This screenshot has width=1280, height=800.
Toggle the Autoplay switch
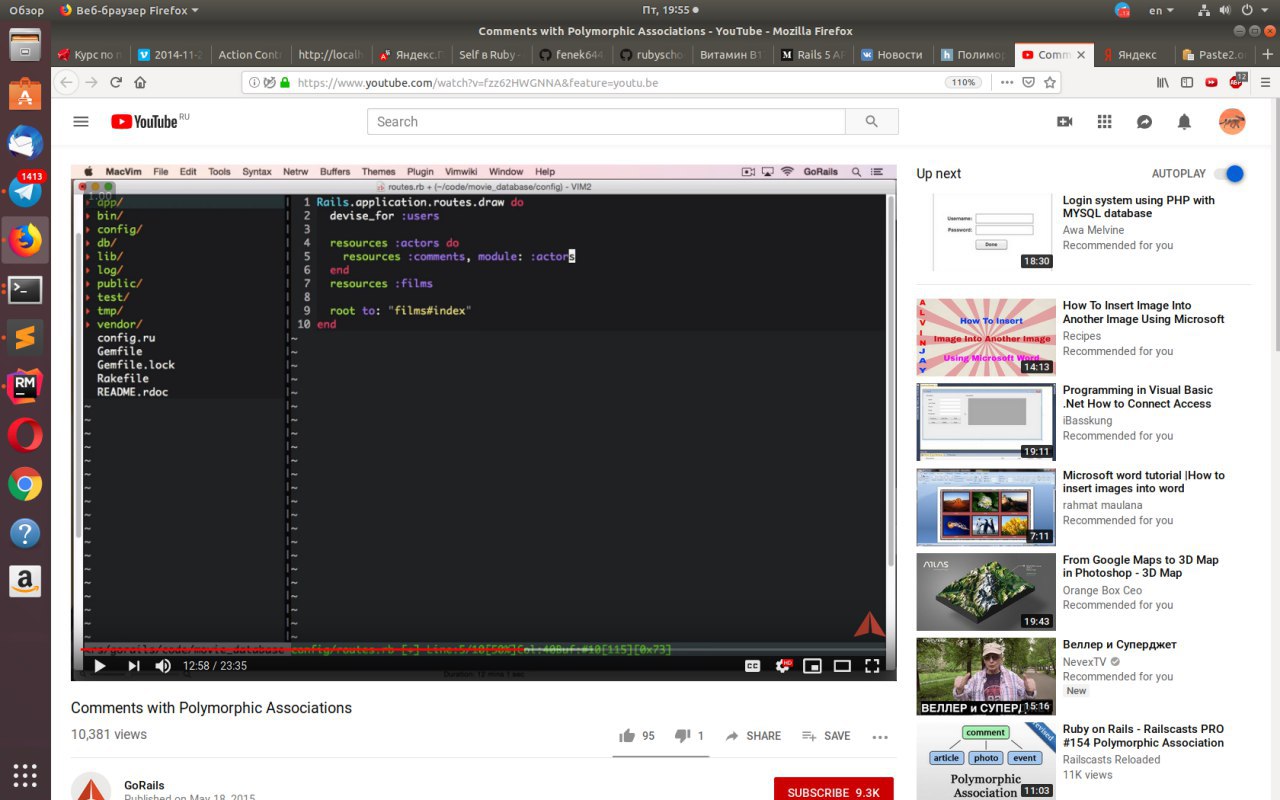click(1229, 173)
